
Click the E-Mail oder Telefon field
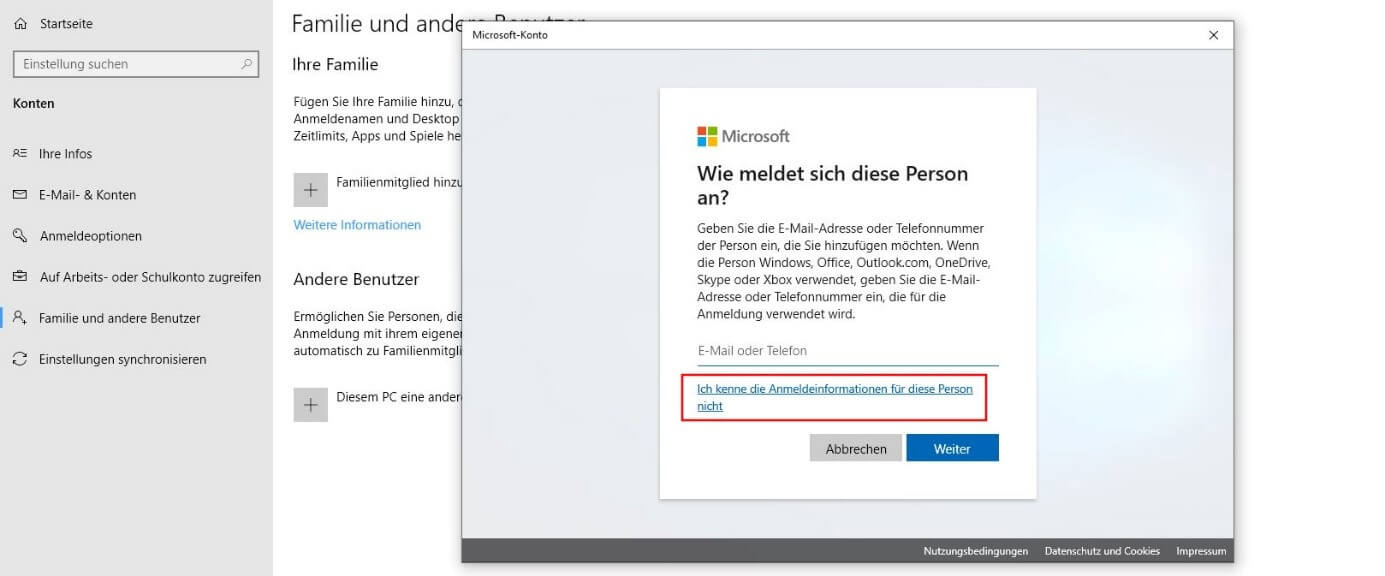click(847, 351)
